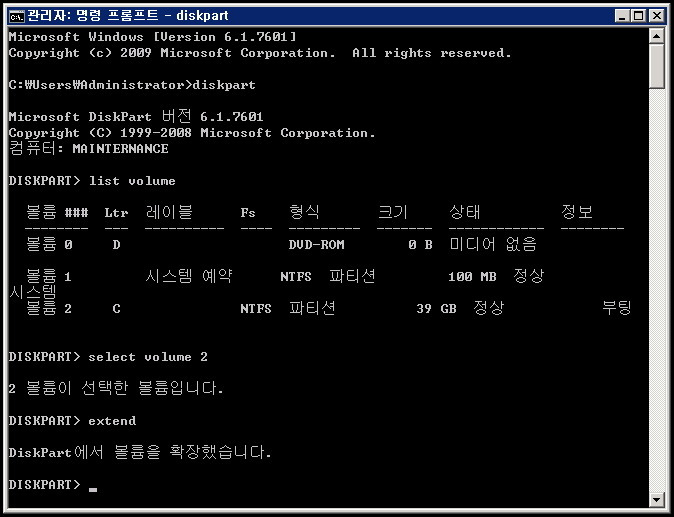This screenshot has width=674, height=517.
Task: Click the '형식' column header
Action: click(304, 212)
